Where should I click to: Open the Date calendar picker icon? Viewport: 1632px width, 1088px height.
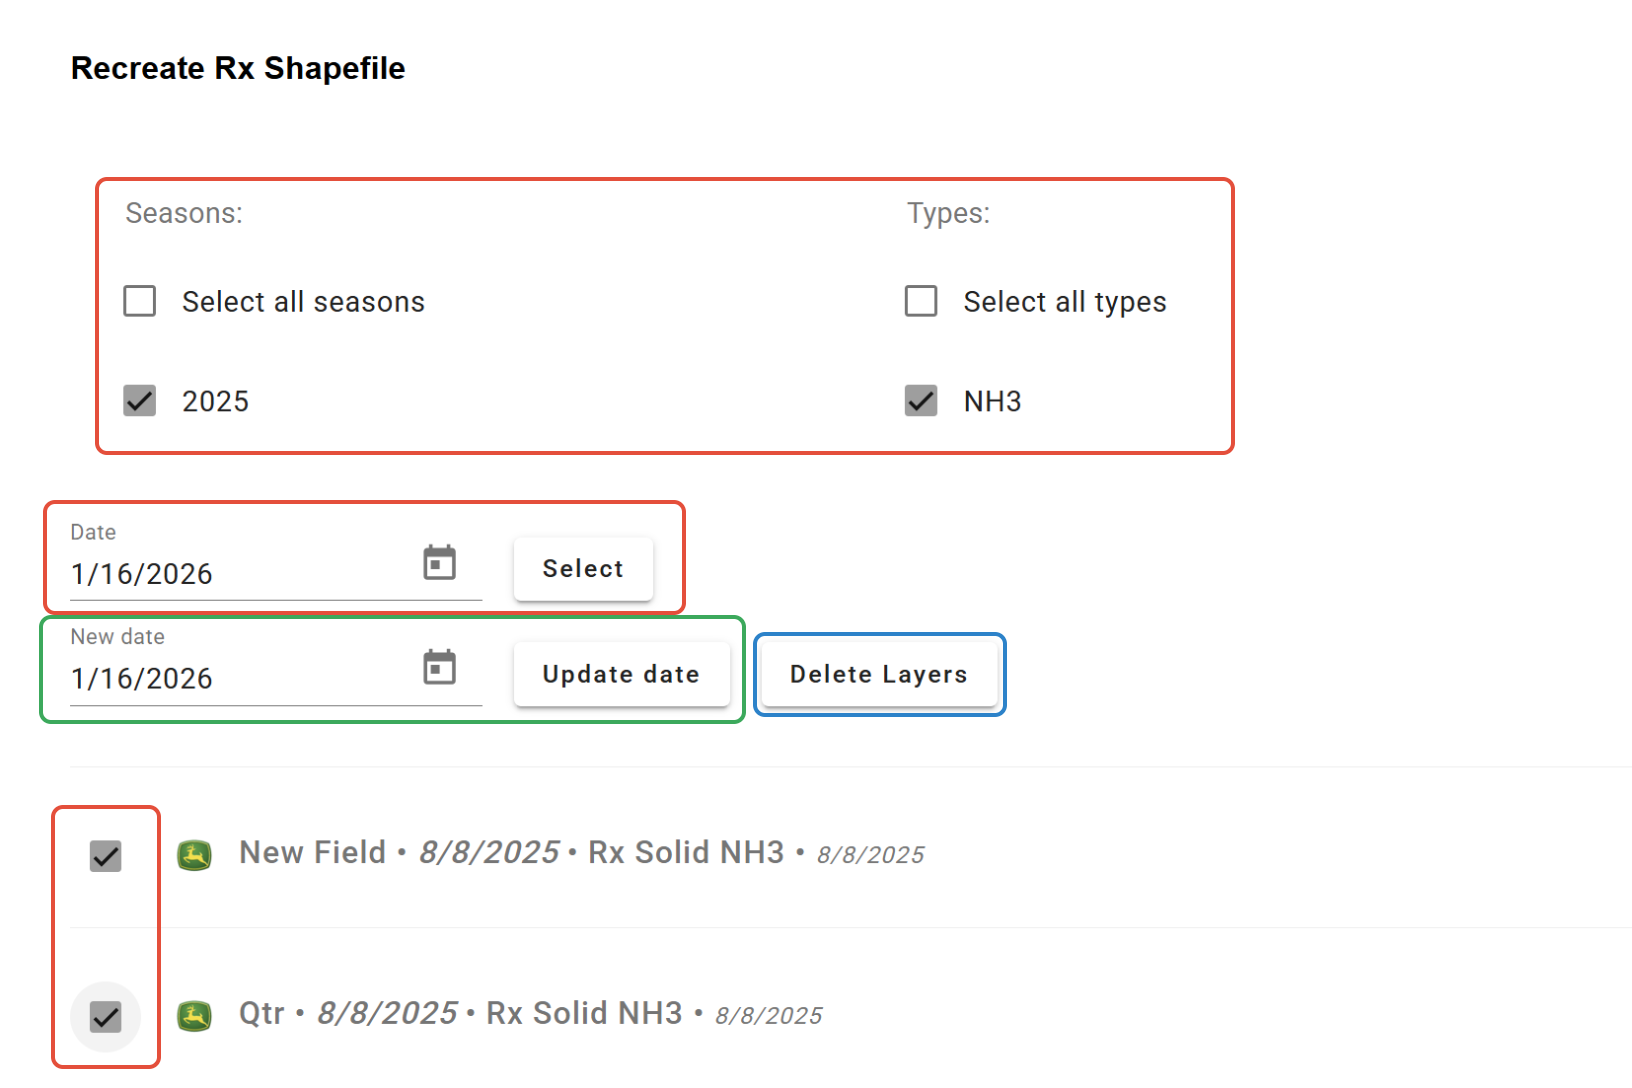439,563
